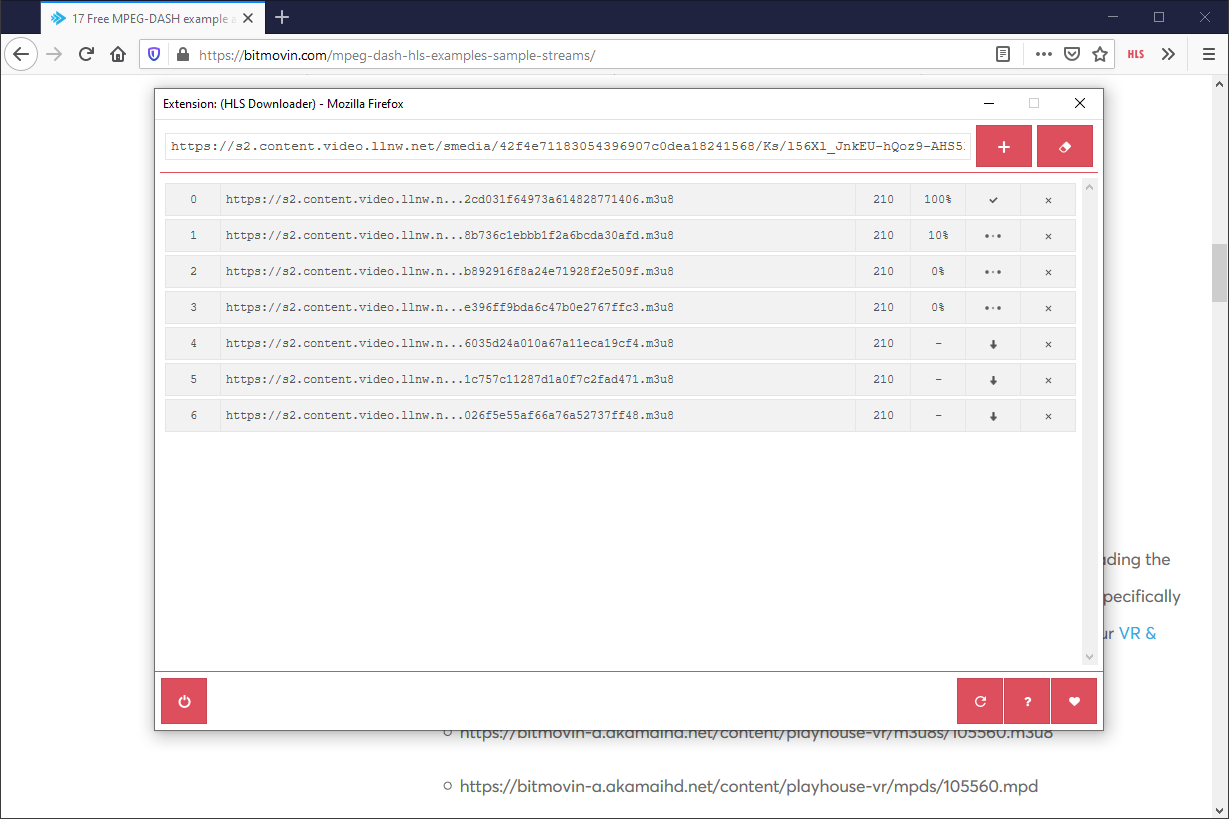Screen dimensions: 1229x819
Task: Save page to Pocket
Action: 1071,55
